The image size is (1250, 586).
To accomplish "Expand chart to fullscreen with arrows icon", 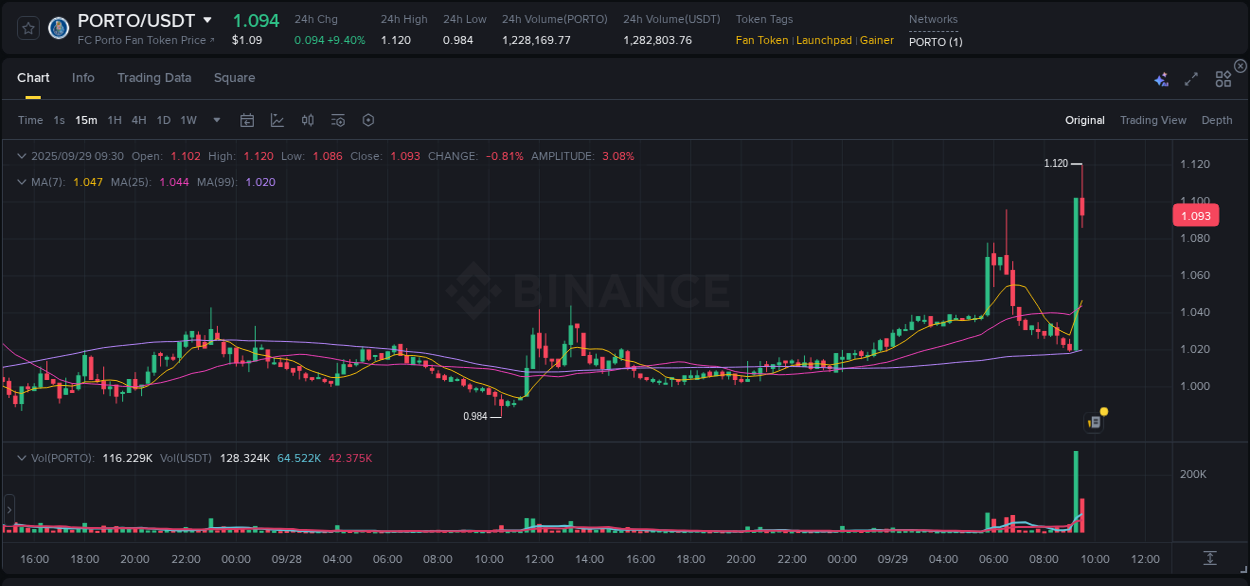I will coord(1191,78).
